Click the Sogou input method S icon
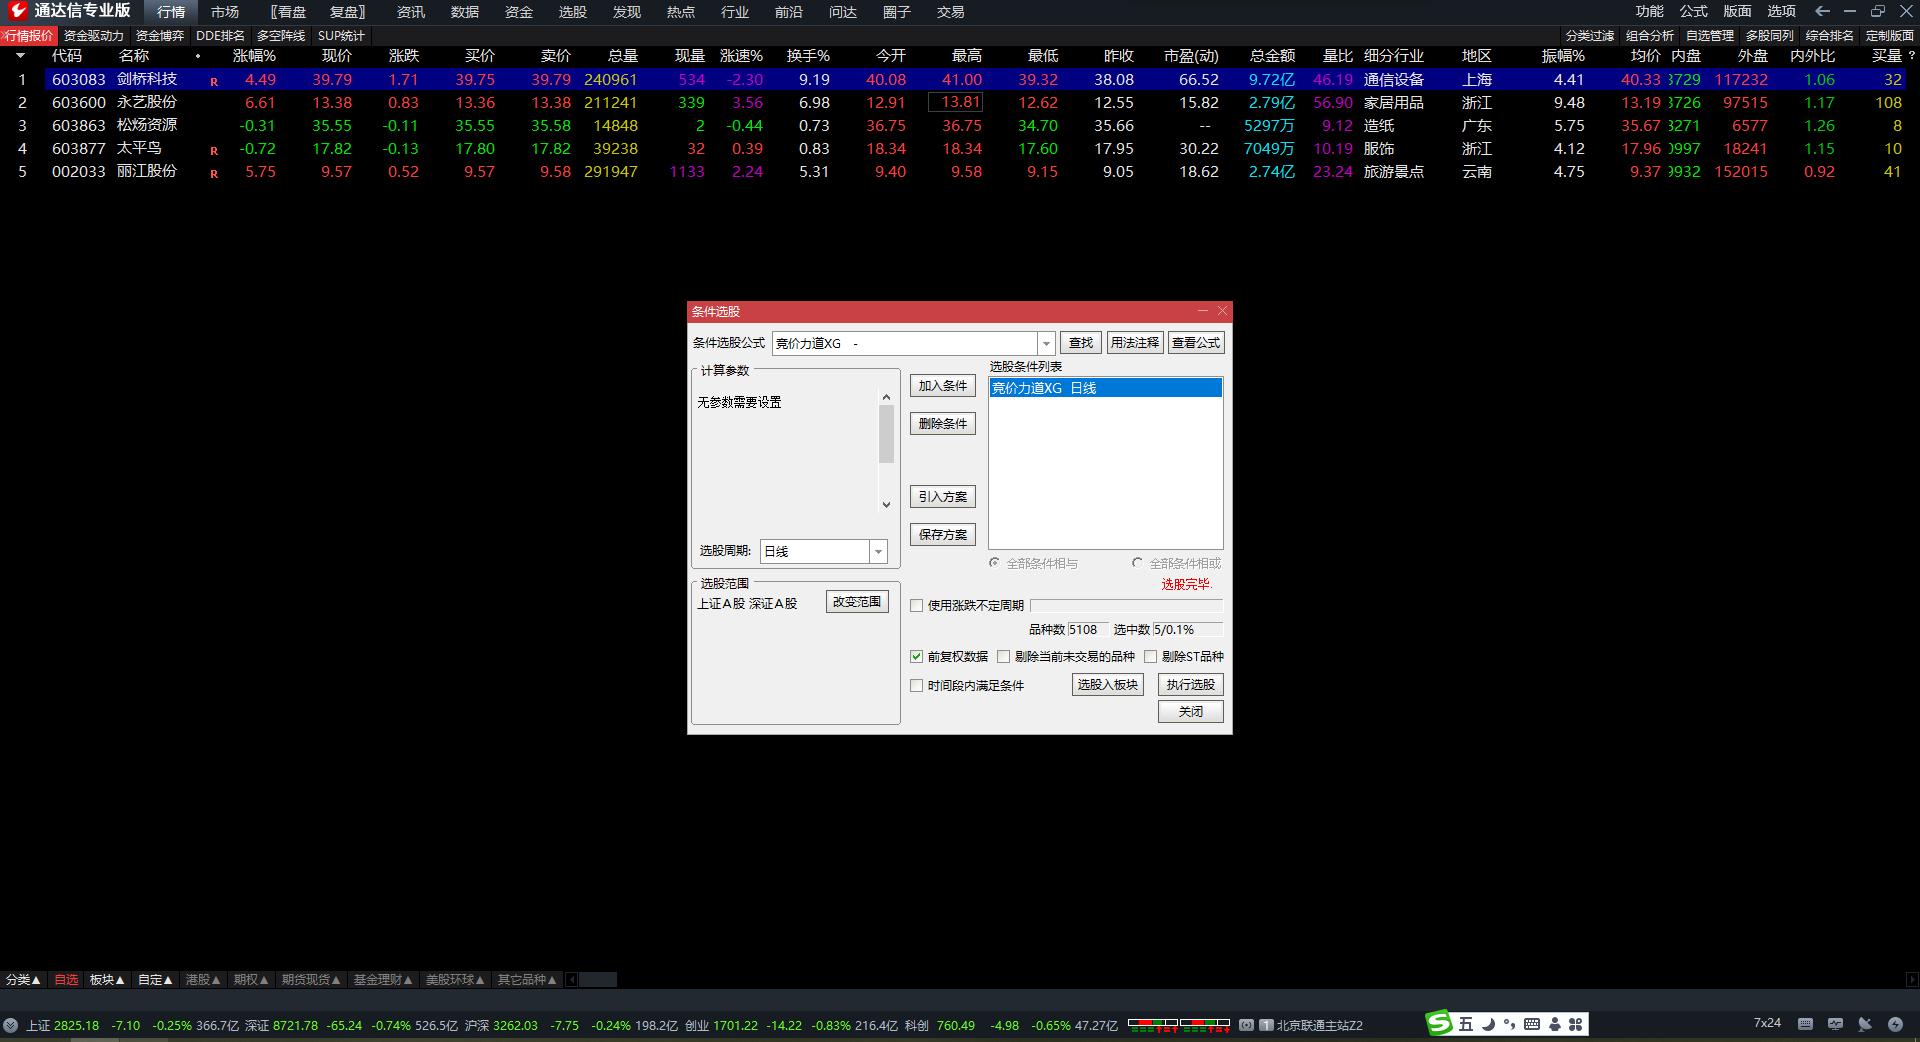The height and width of the screenshot is (1042, 1920). 1439,1023
